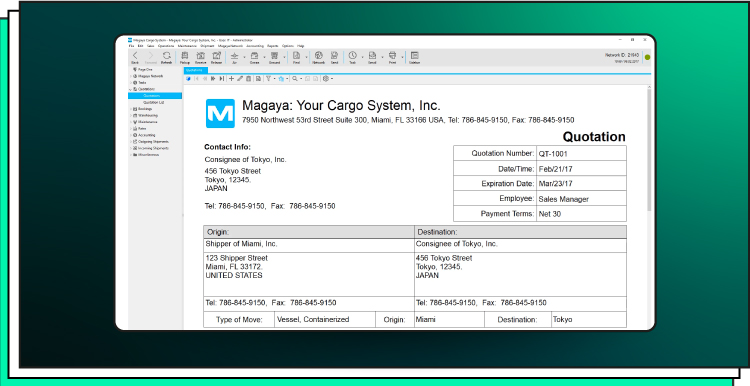The image size is (750, 386).
Task: Select the Ocean shipment icon
Action: [x=254, y=55]
